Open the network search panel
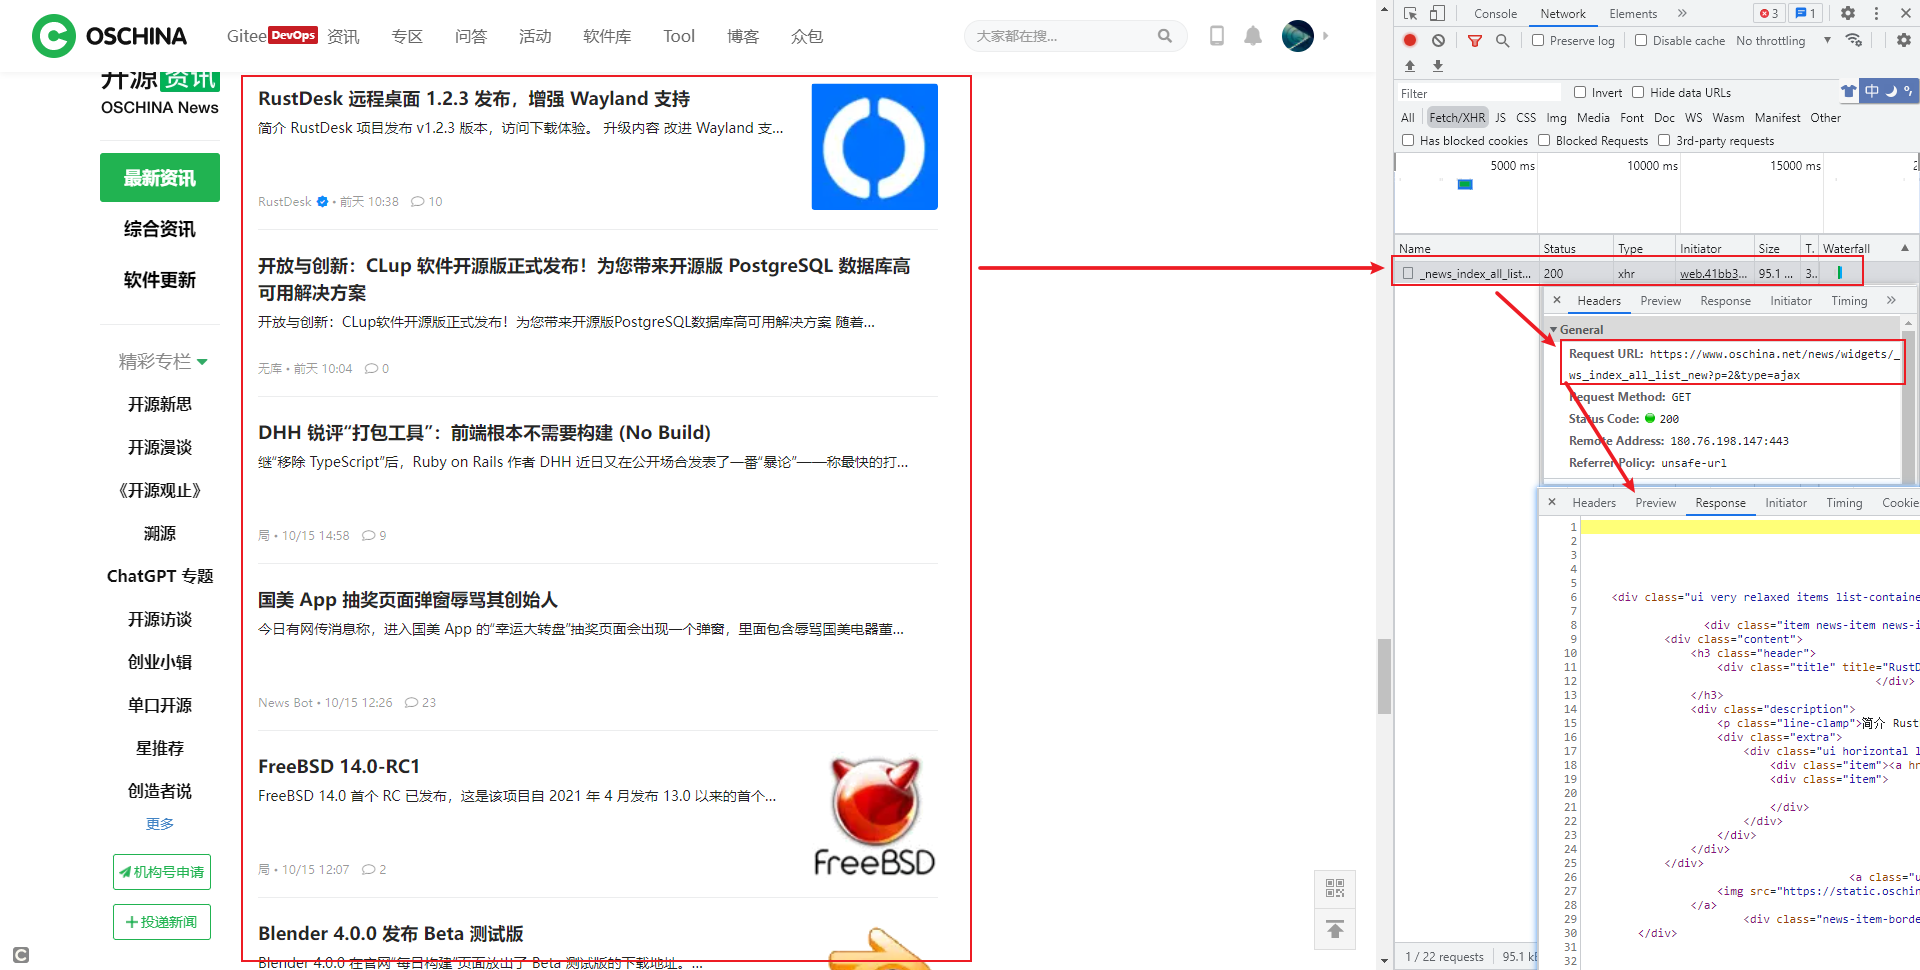The height and width of the screenshot is (970, 1920). pos(1502,41)
